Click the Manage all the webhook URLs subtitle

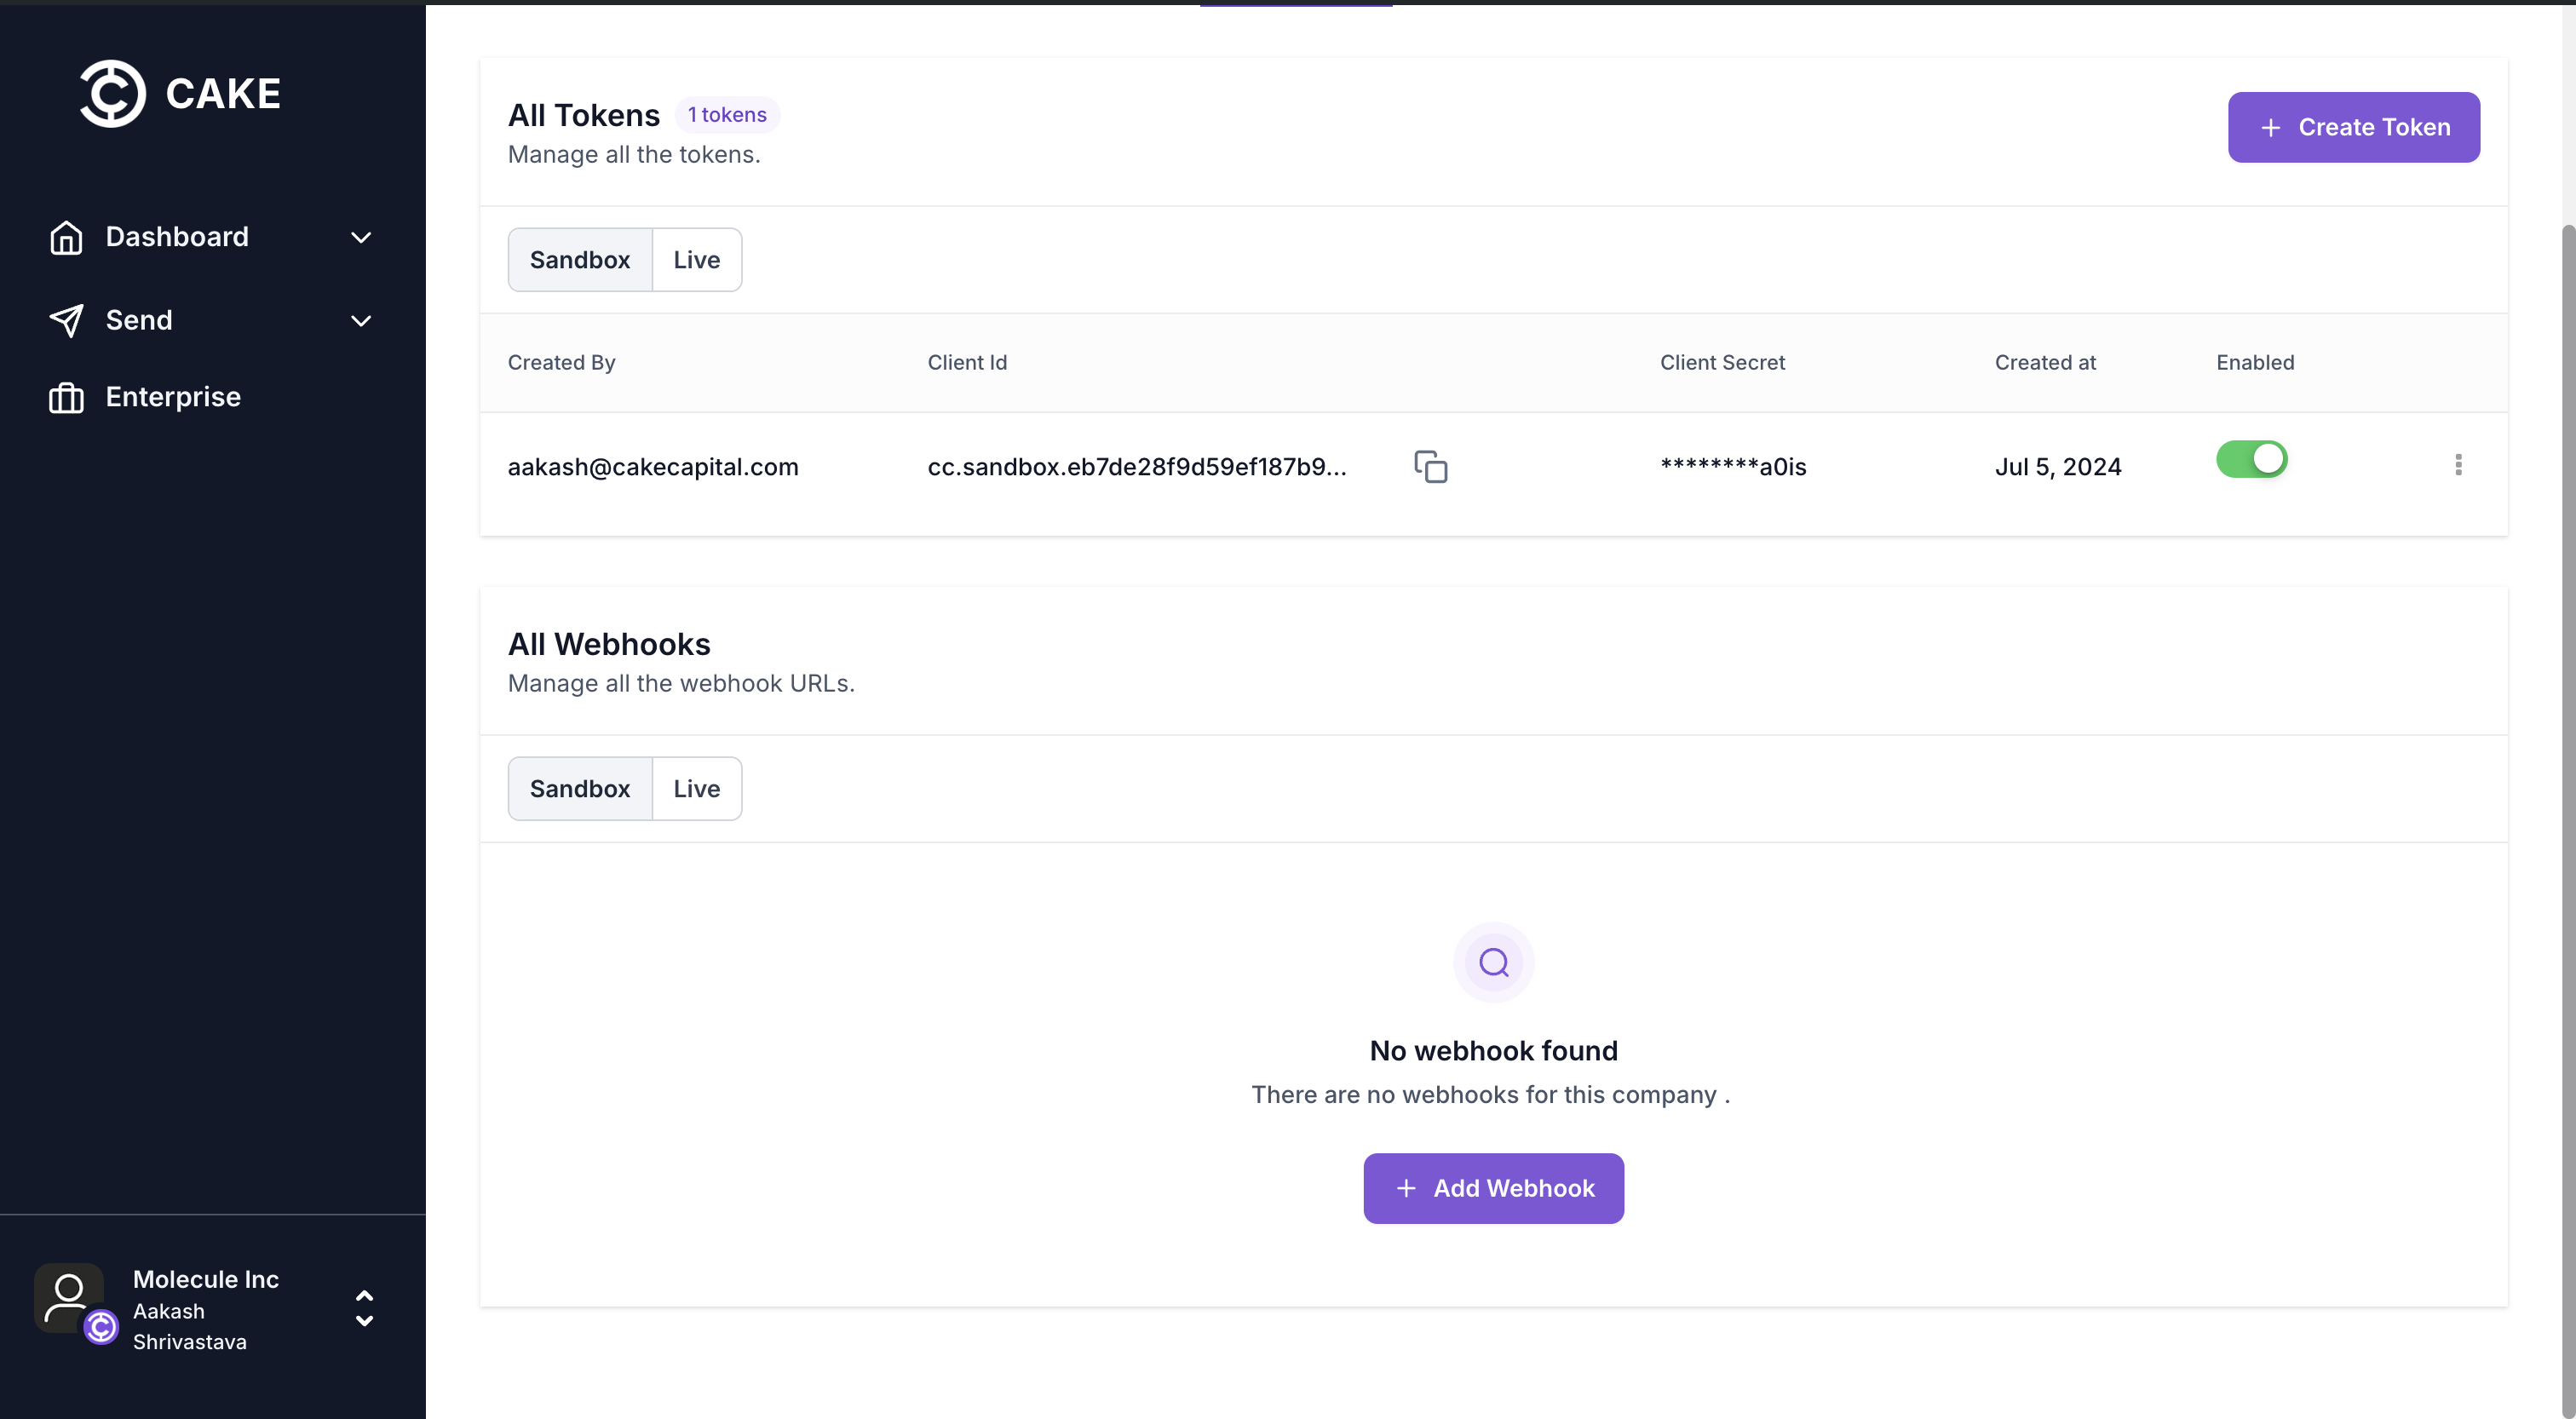[x=681, y=684]
